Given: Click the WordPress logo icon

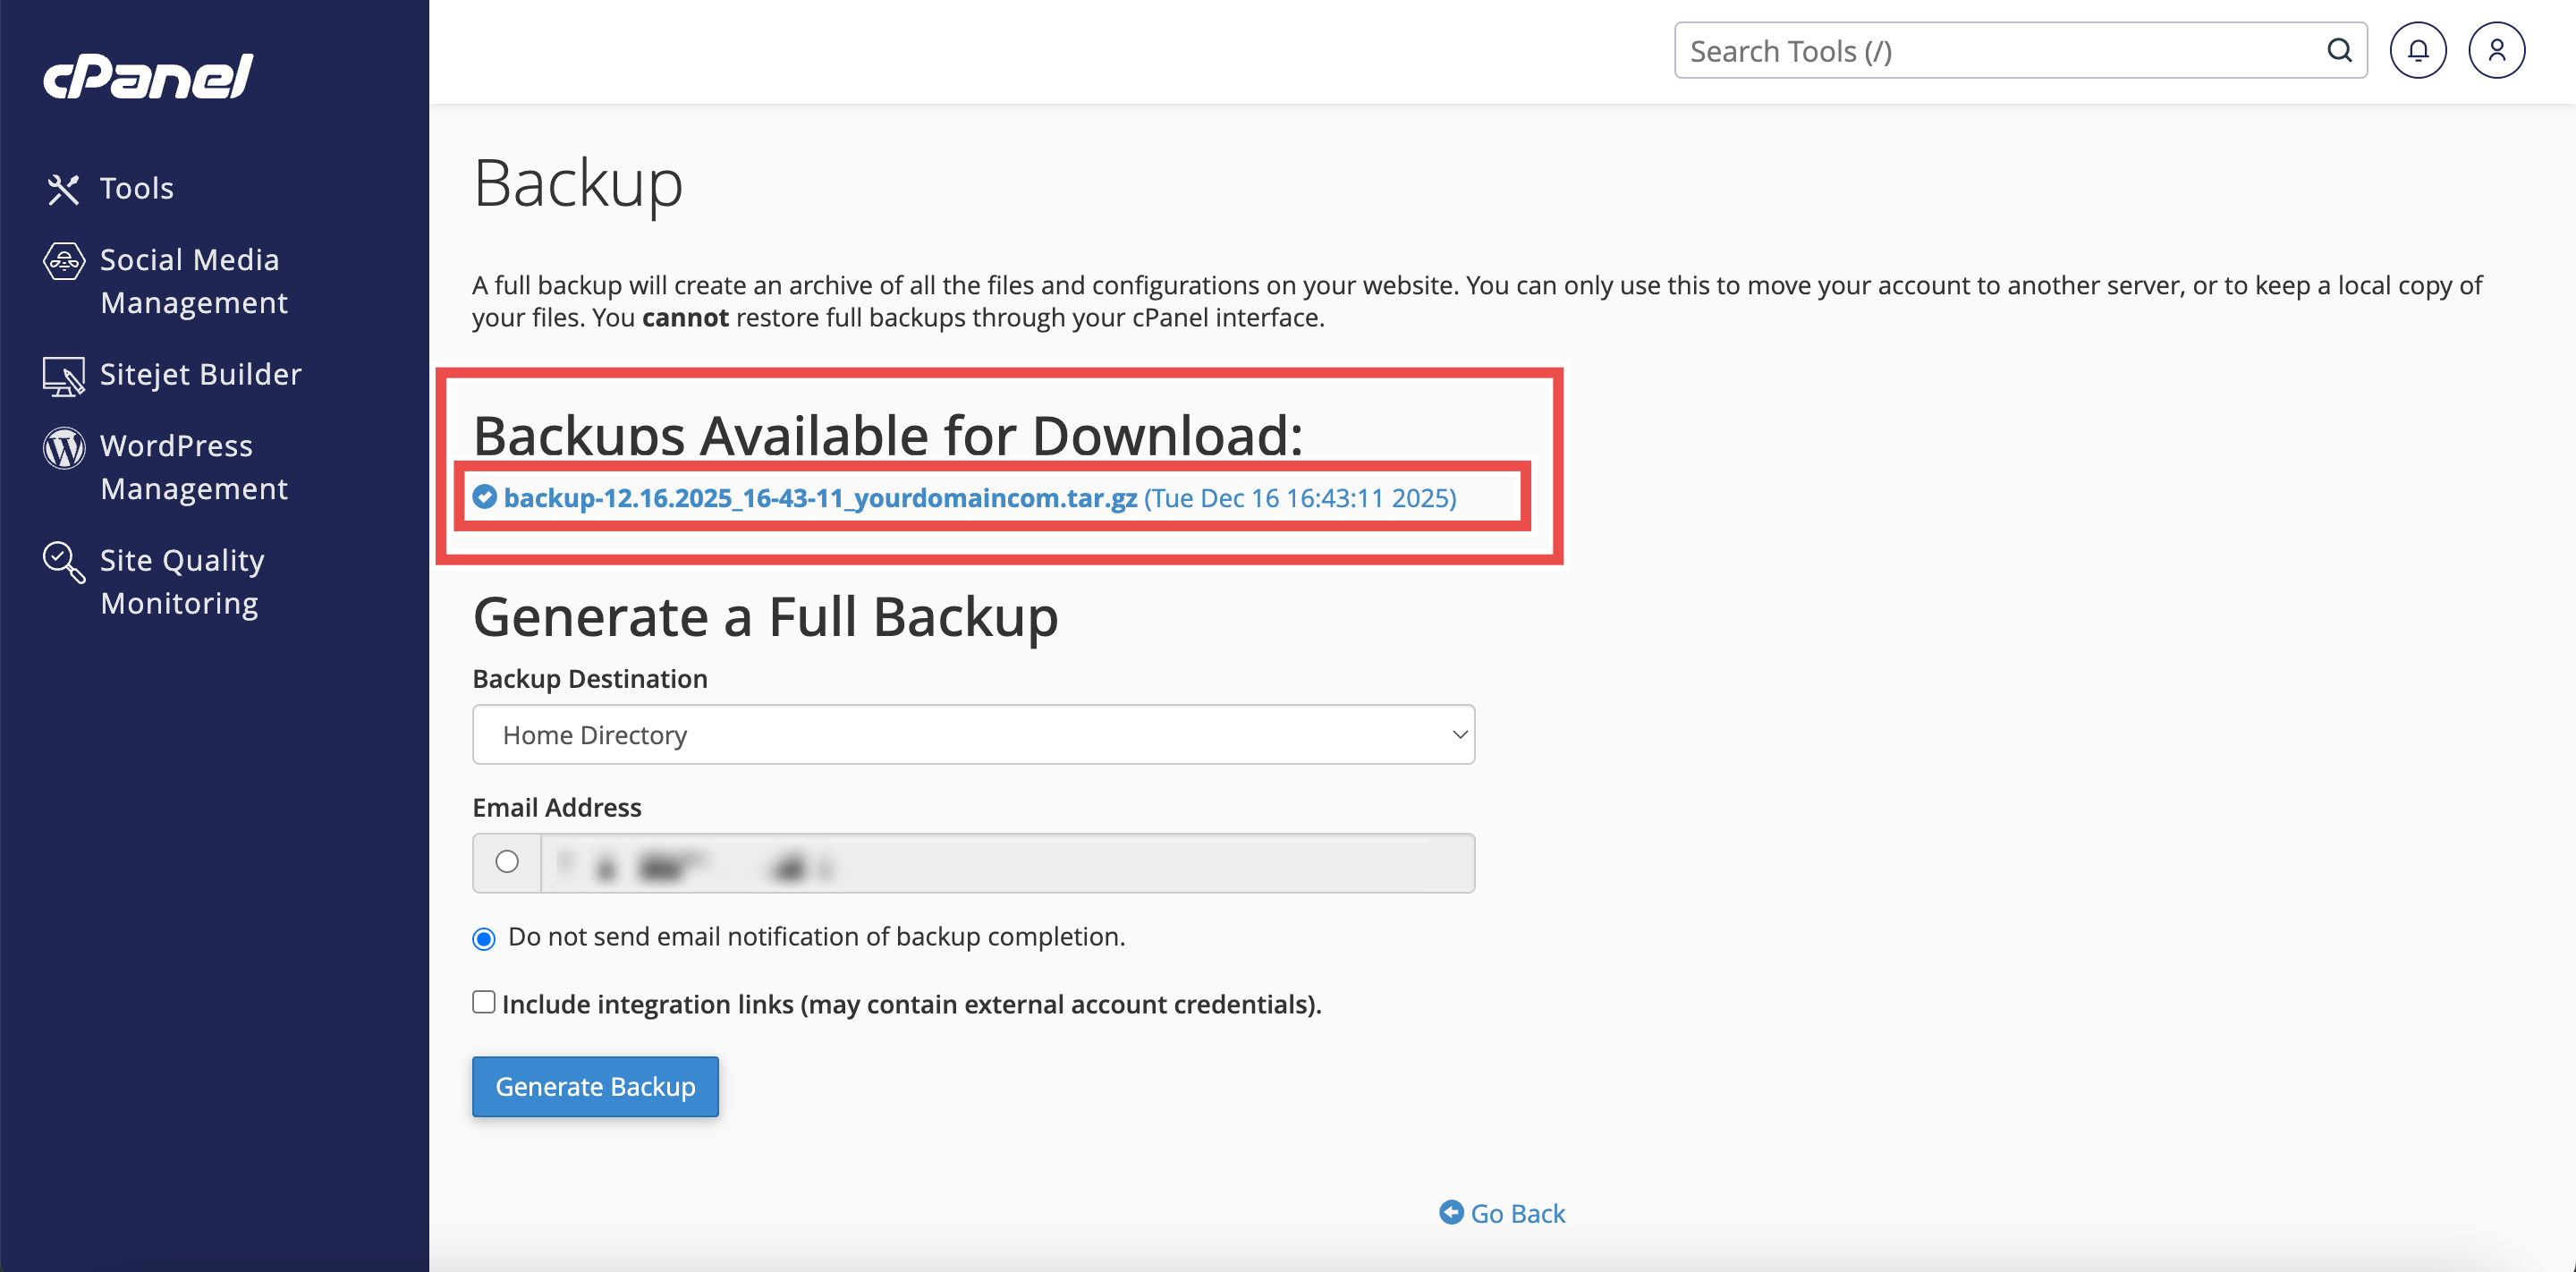Looking at the screenshot, I should coord(63,448).
